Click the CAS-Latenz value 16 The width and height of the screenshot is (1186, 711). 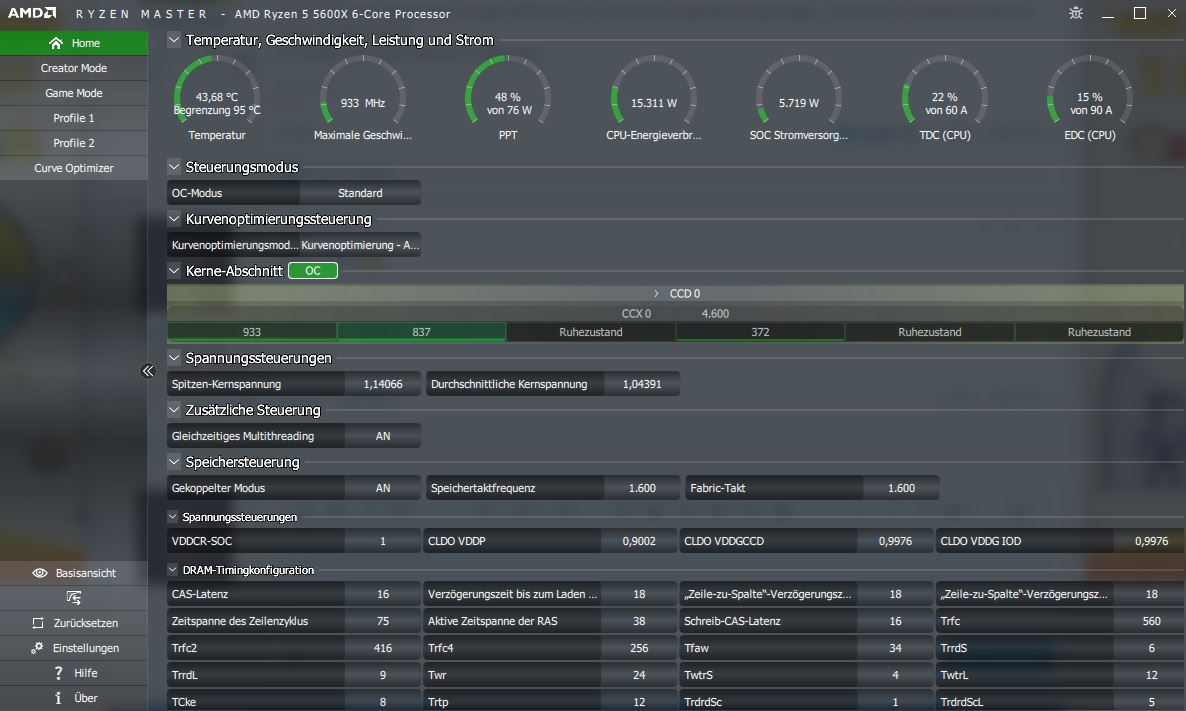point(383,594)
